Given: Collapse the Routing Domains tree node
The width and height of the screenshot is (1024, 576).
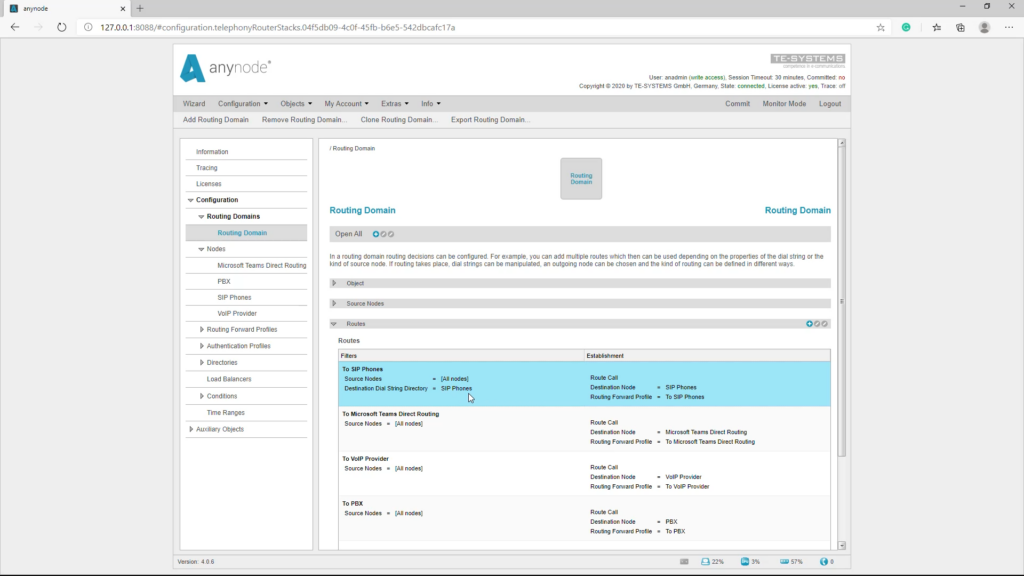Looking at the screenshot, I should point(201,217).
